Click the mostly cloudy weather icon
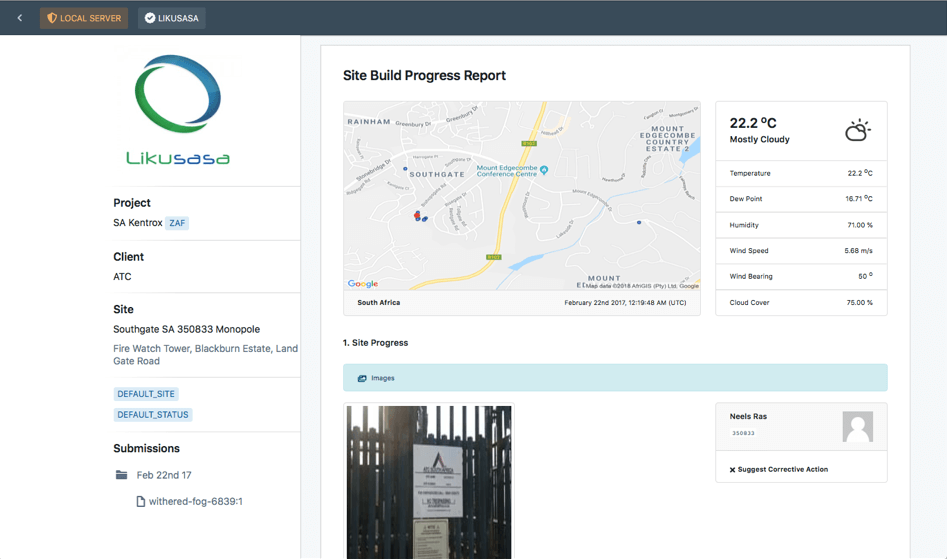This screenshot has width=947, height=559. pos(857,131)
